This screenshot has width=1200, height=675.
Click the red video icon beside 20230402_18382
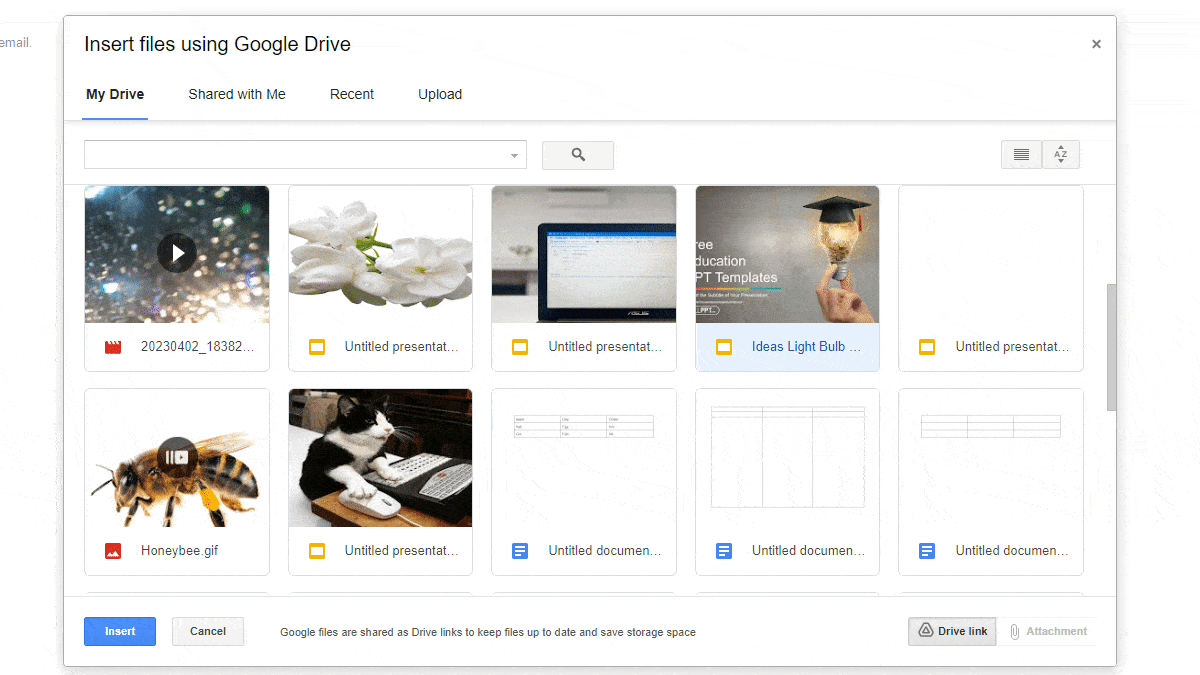(x=113, y=346)
